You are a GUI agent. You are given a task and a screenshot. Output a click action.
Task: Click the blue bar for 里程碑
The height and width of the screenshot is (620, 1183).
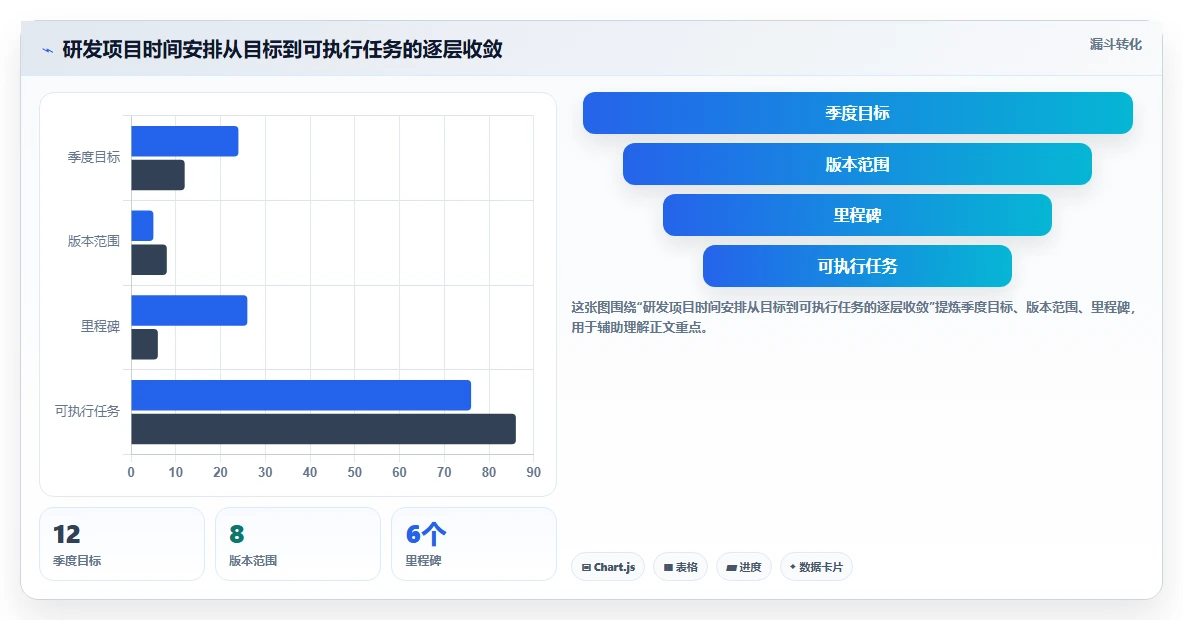(189, 311)
